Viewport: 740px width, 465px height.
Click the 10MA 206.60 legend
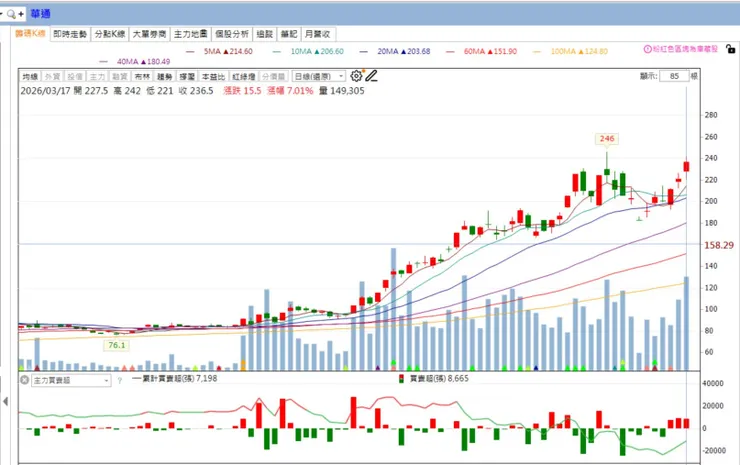click(308, 51)
